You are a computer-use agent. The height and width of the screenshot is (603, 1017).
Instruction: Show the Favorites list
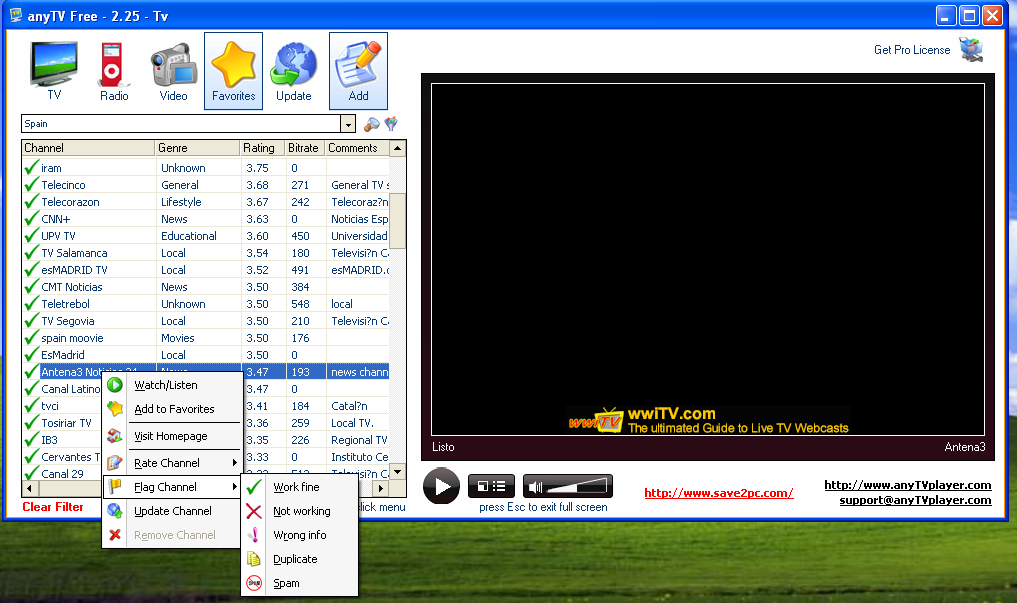(233, 71)
